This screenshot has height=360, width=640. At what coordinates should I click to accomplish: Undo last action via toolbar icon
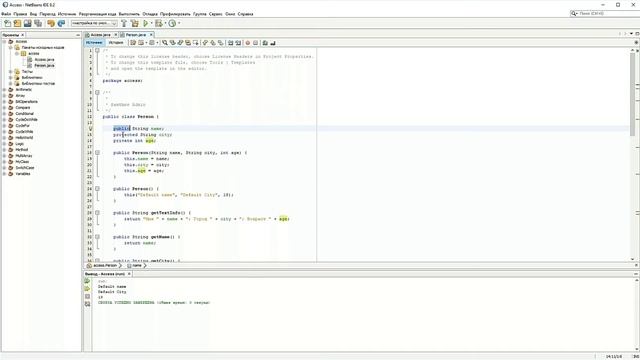(51, 23)
